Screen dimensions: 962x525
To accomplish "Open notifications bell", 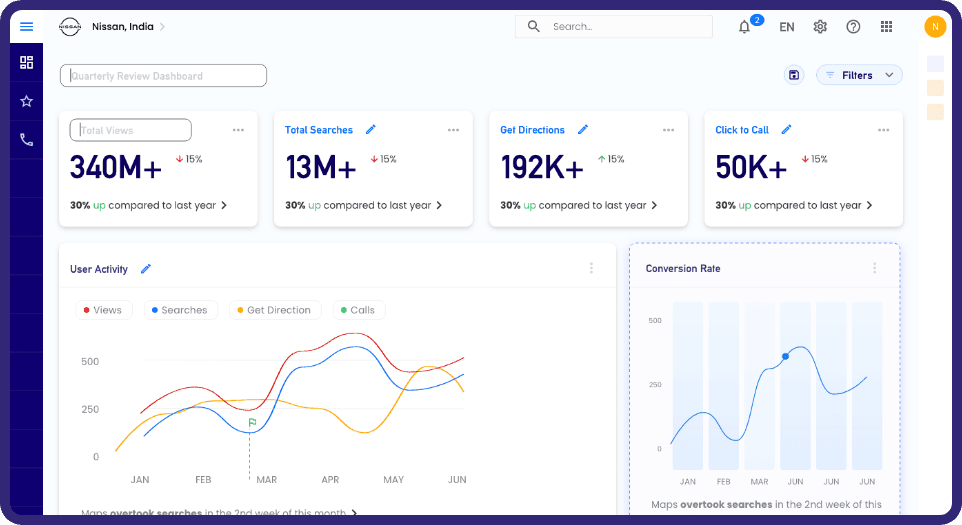I will (x=744, y=27).
